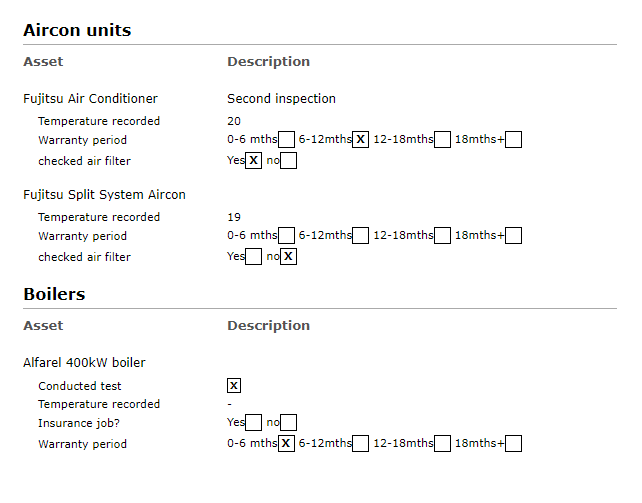Check no air filter for Fujitsu Air Conditioner
The width and height of the screenshot is (642, 503).
(289, 160)
